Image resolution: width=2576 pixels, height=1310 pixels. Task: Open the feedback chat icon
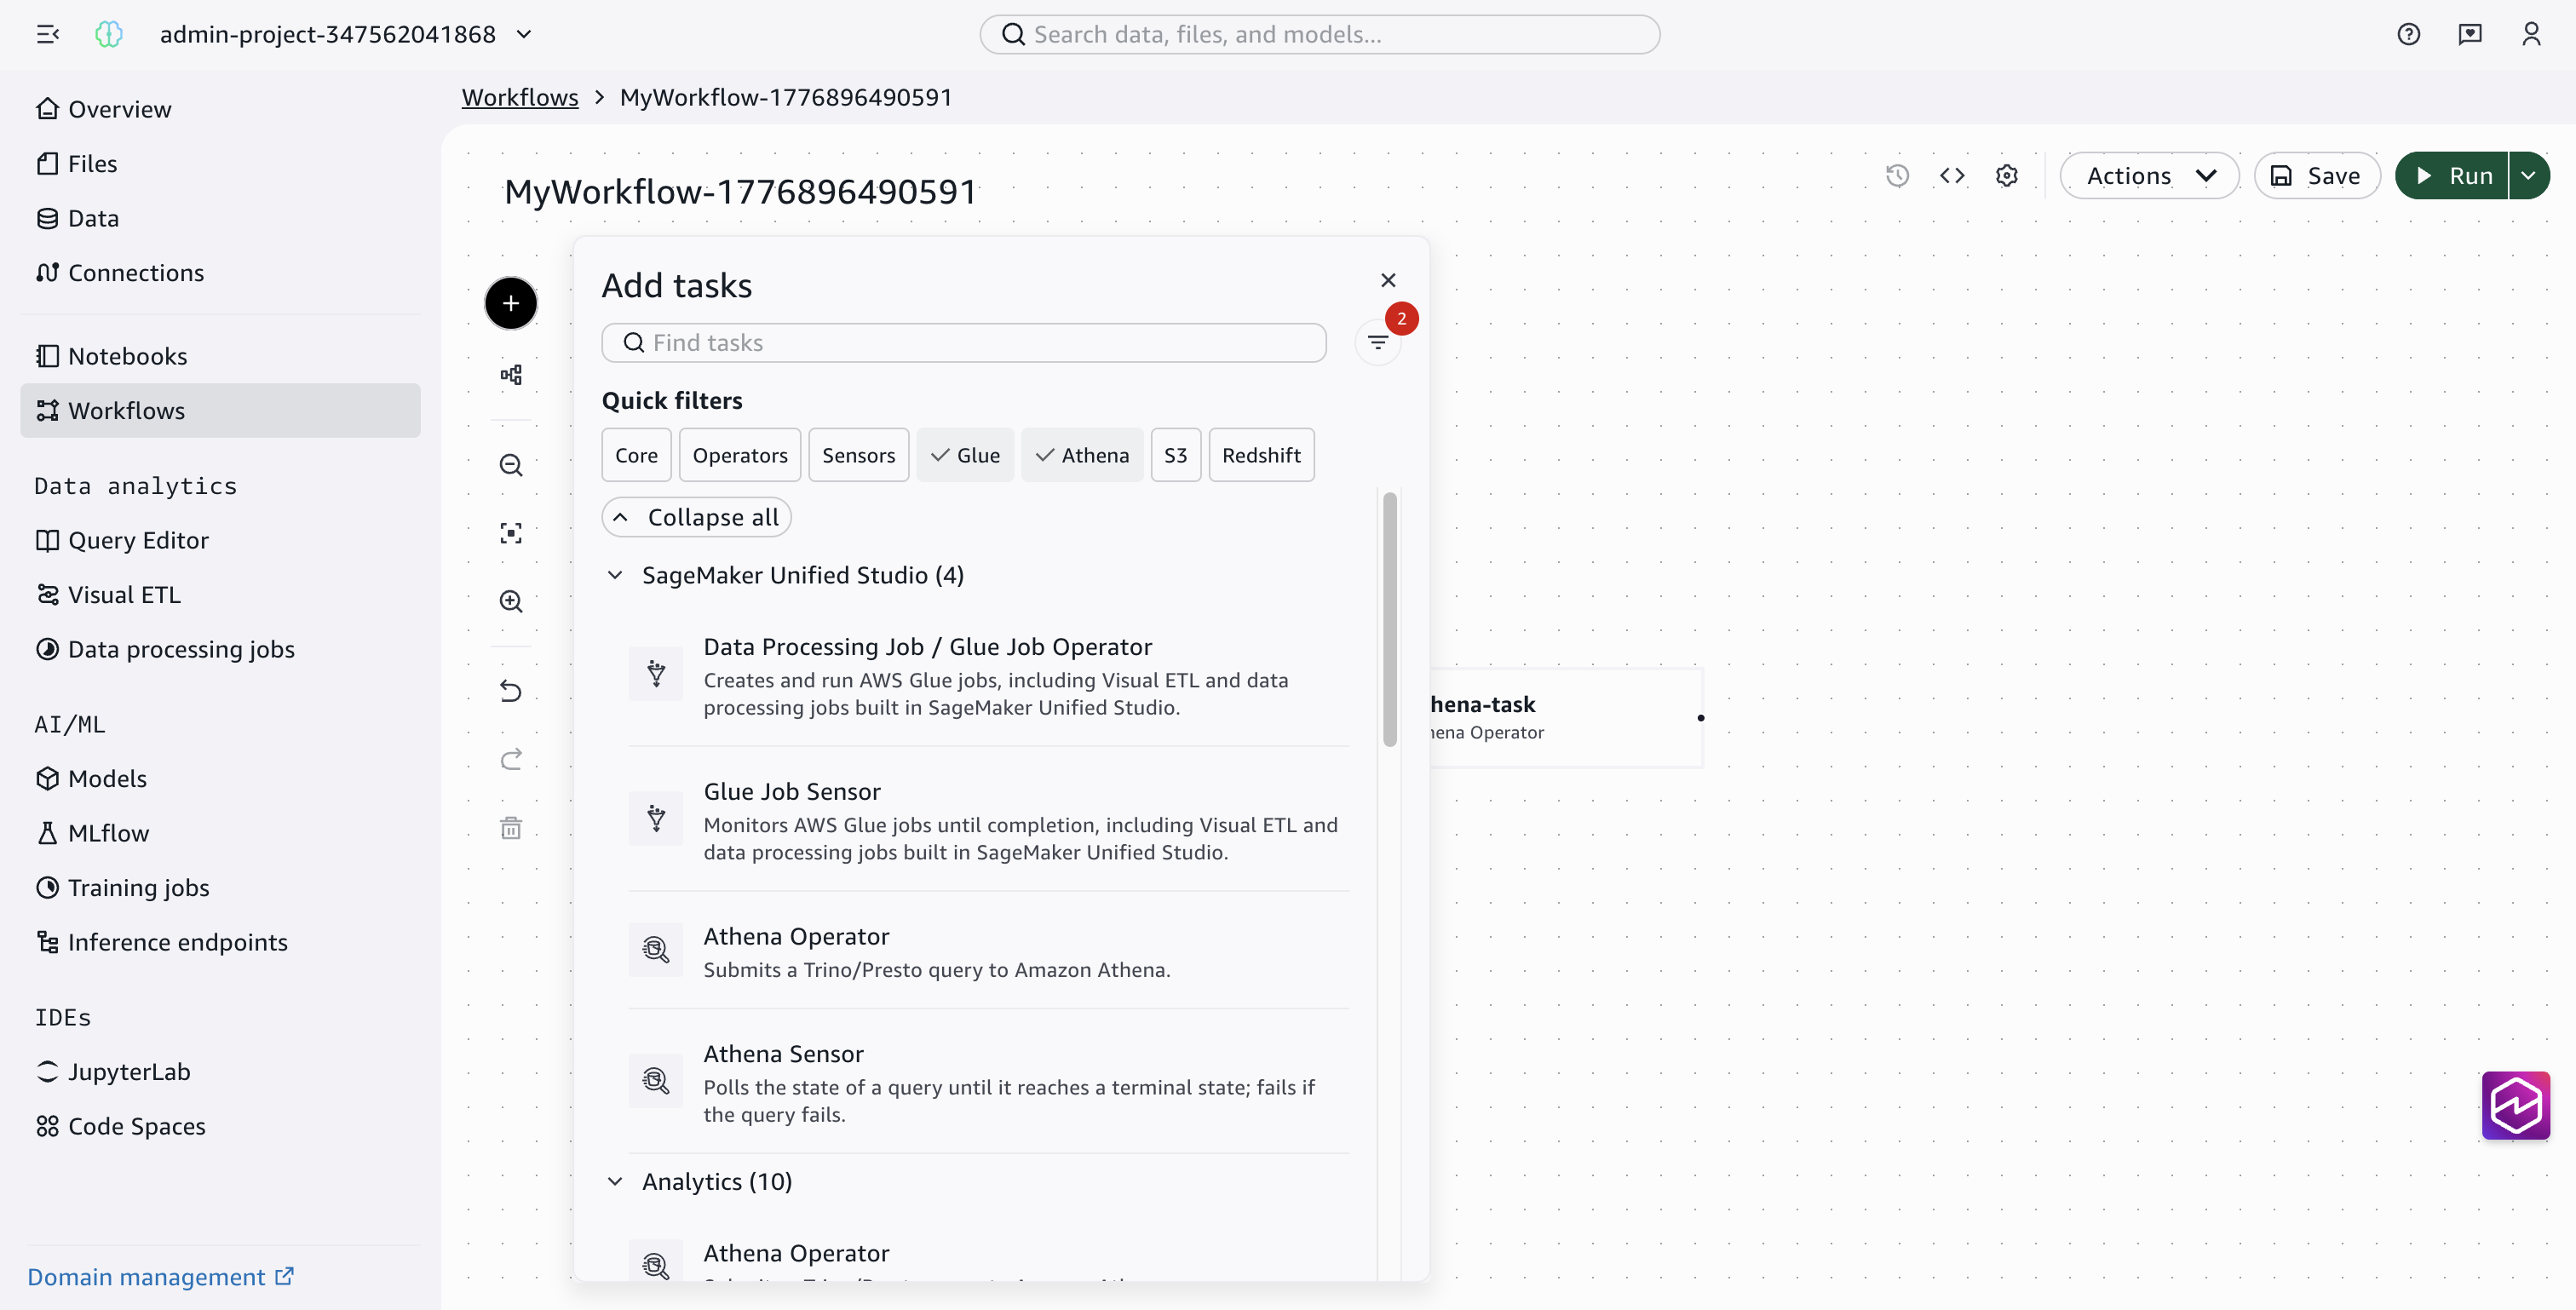[x=2469, y=35]
